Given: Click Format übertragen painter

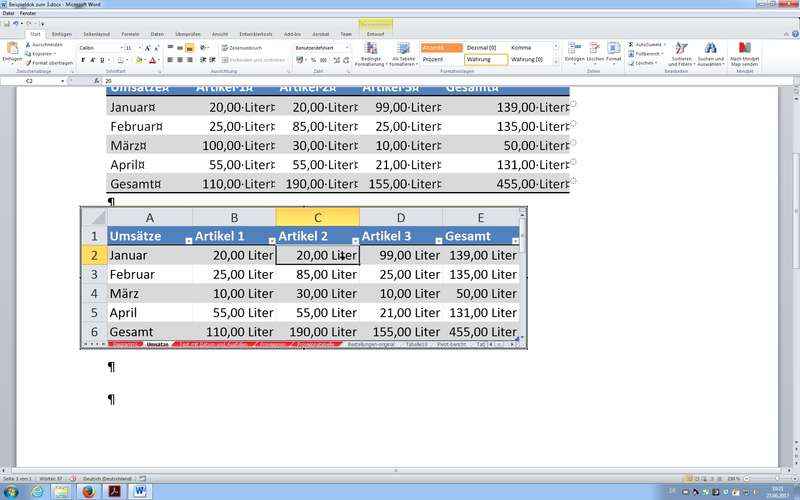Looking at the screenshot, I should point(49,63).
